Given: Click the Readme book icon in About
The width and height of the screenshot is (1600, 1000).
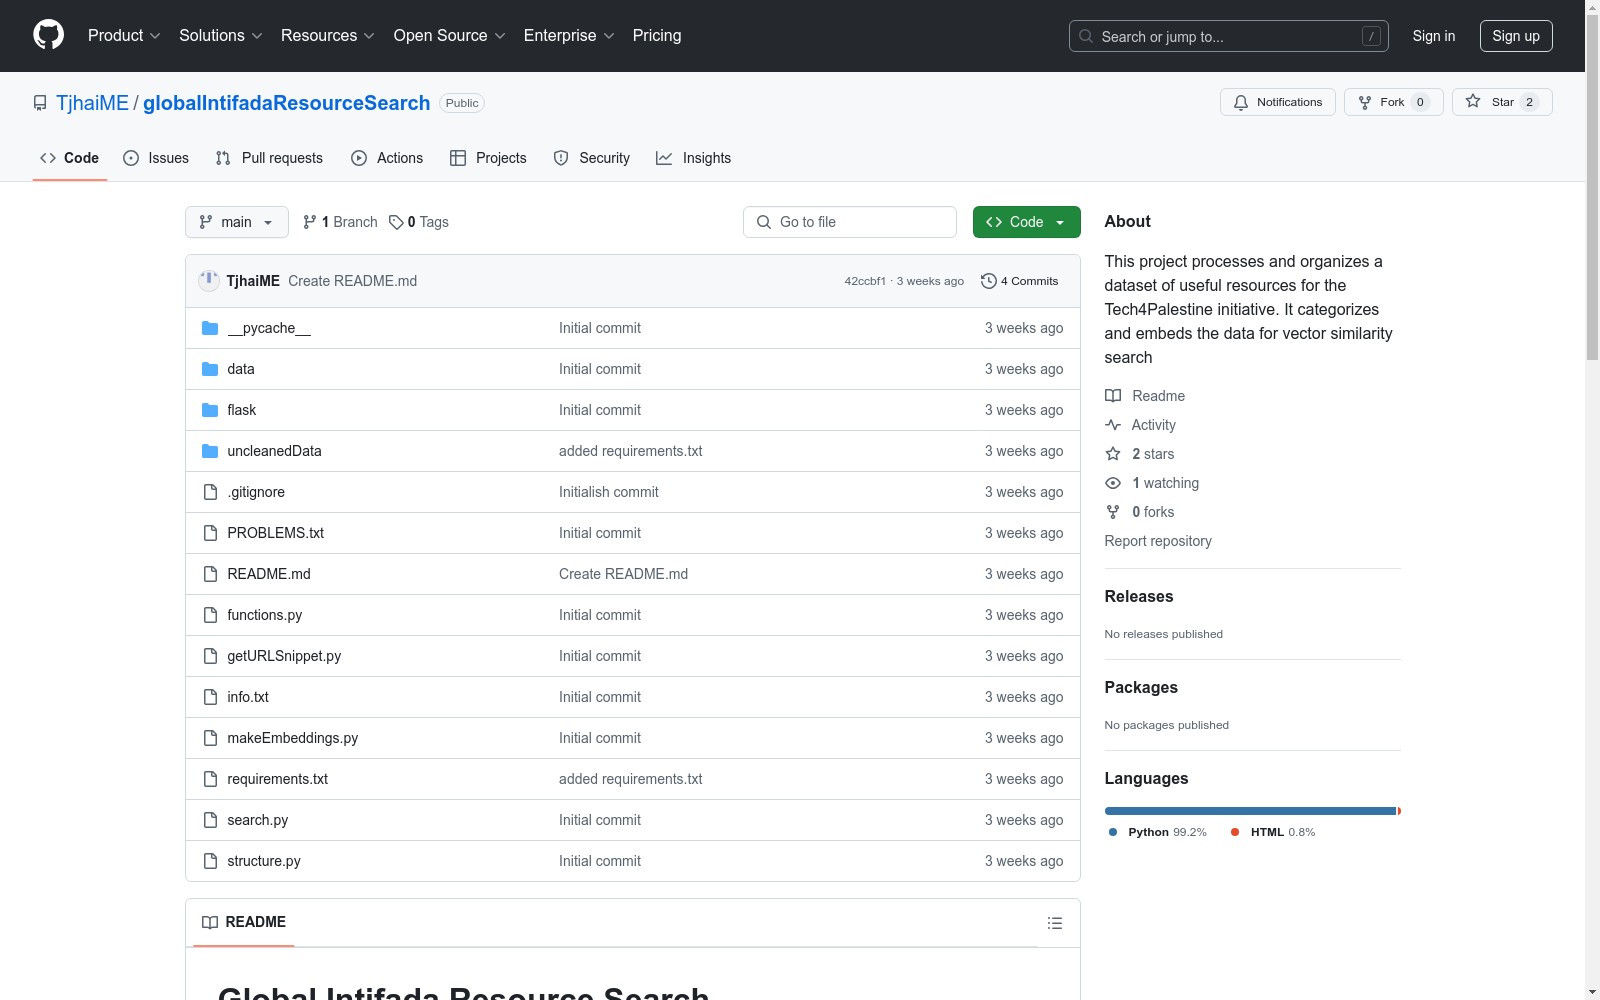Looking at the screenshot, I should point(1113,396).
